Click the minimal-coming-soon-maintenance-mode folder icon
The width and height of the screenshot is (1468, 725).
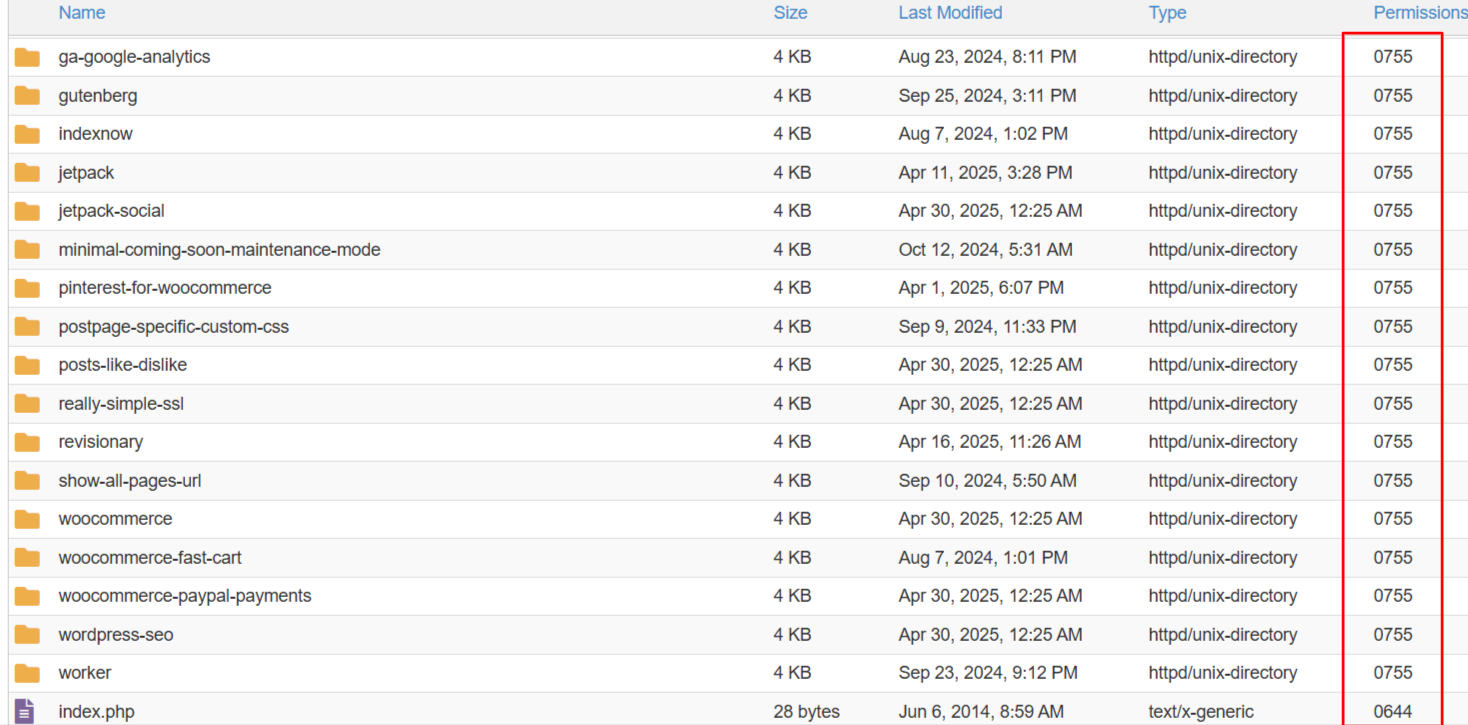coord(27,250)
